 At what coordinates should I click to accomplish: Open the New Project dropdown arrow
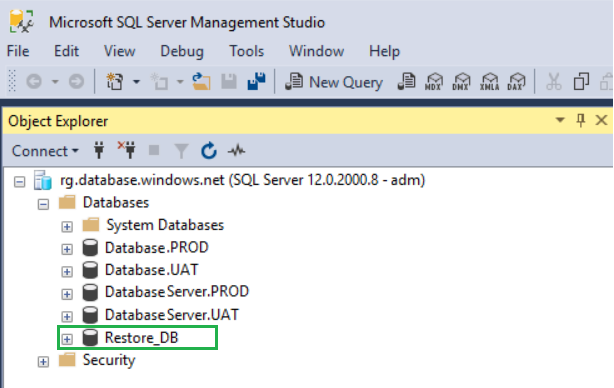pyautogui.click(x=136, y=82)
